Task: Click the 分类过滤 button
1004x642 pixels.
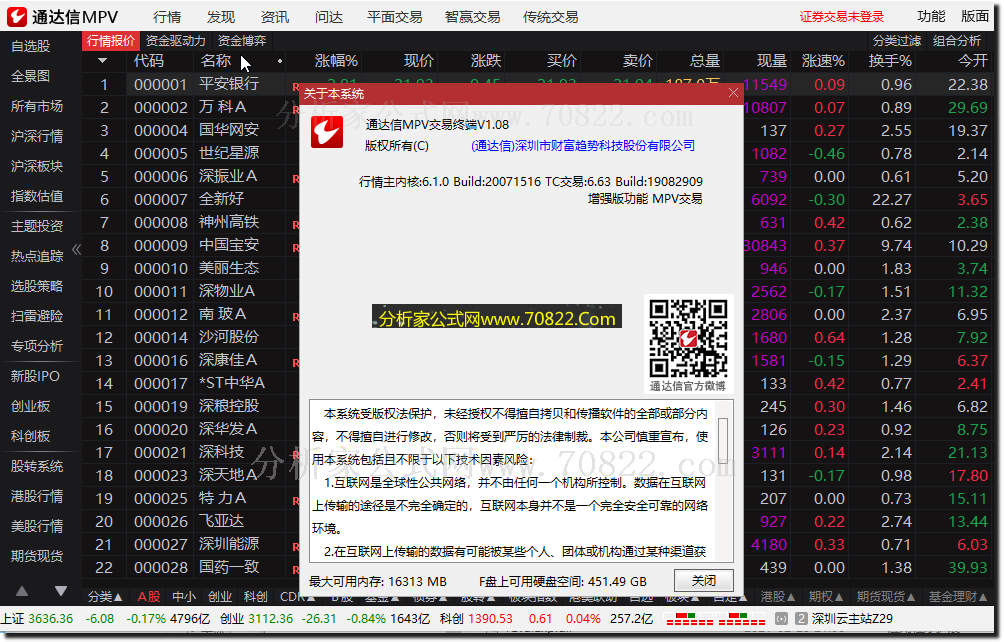Action: coord(896,41)
